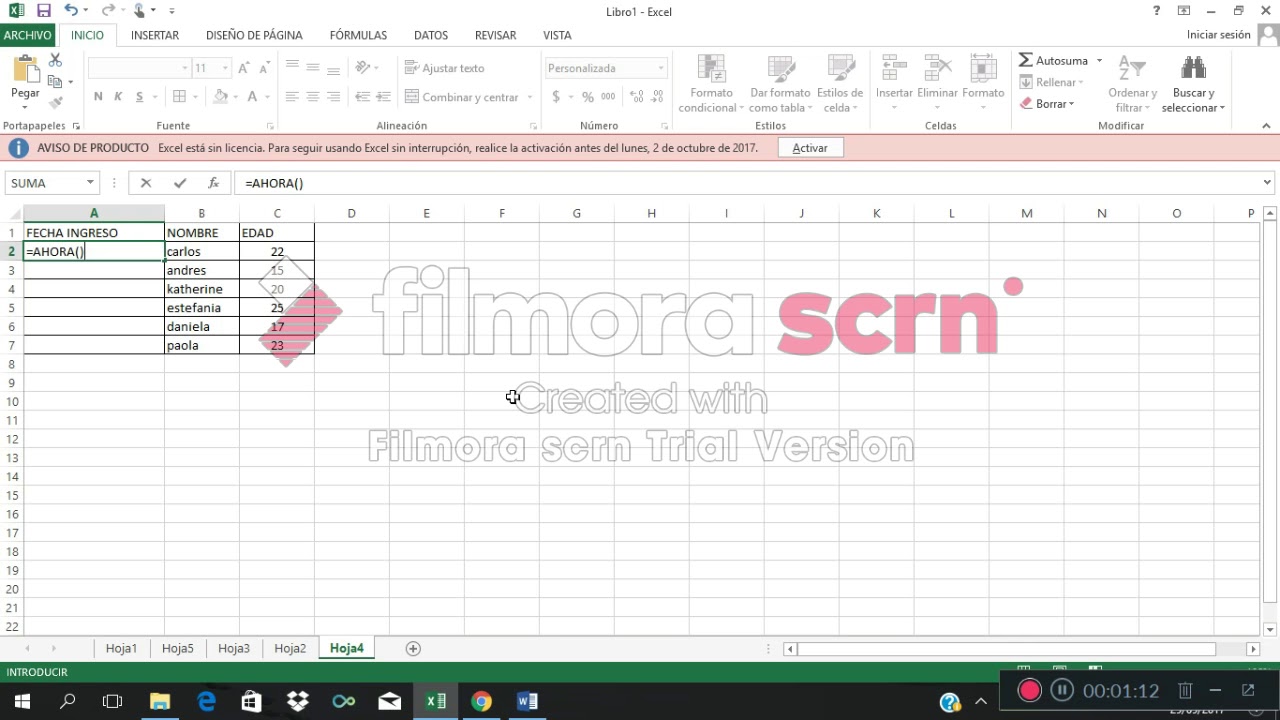Click the Insertar cells icon
Viewport: 1280px width, 720px height.
[894, 68]
